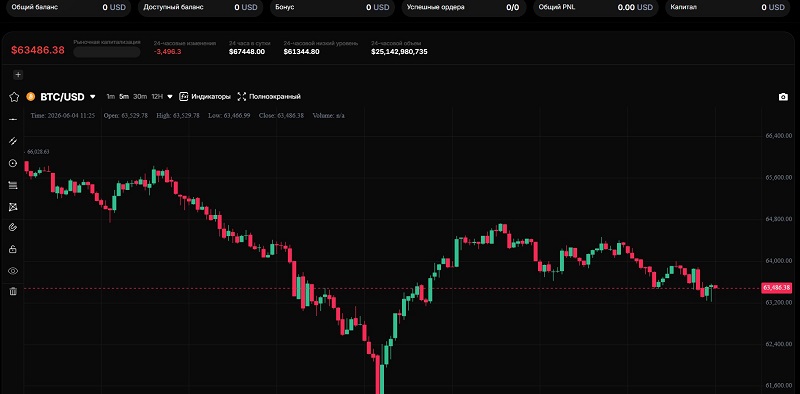Take a chart snapshot with camera icon
800x394 pixels.
[x=783, y=97]
